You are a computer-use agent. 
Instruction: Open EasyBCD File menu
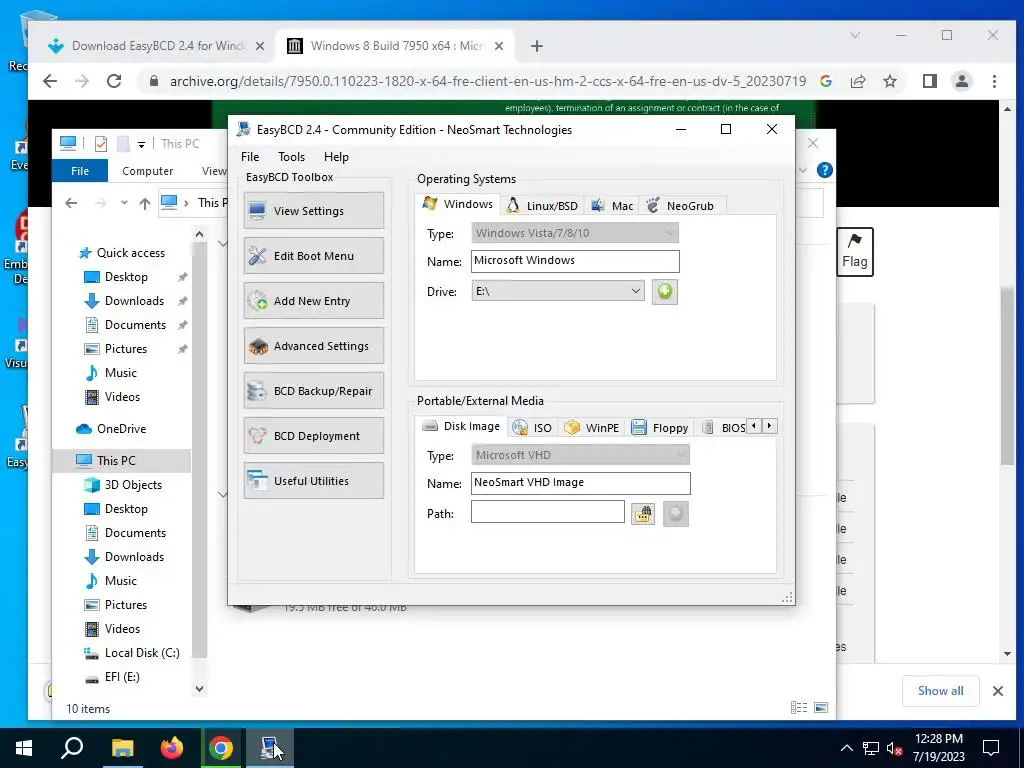pyautogui.click(x=249, y=157)
